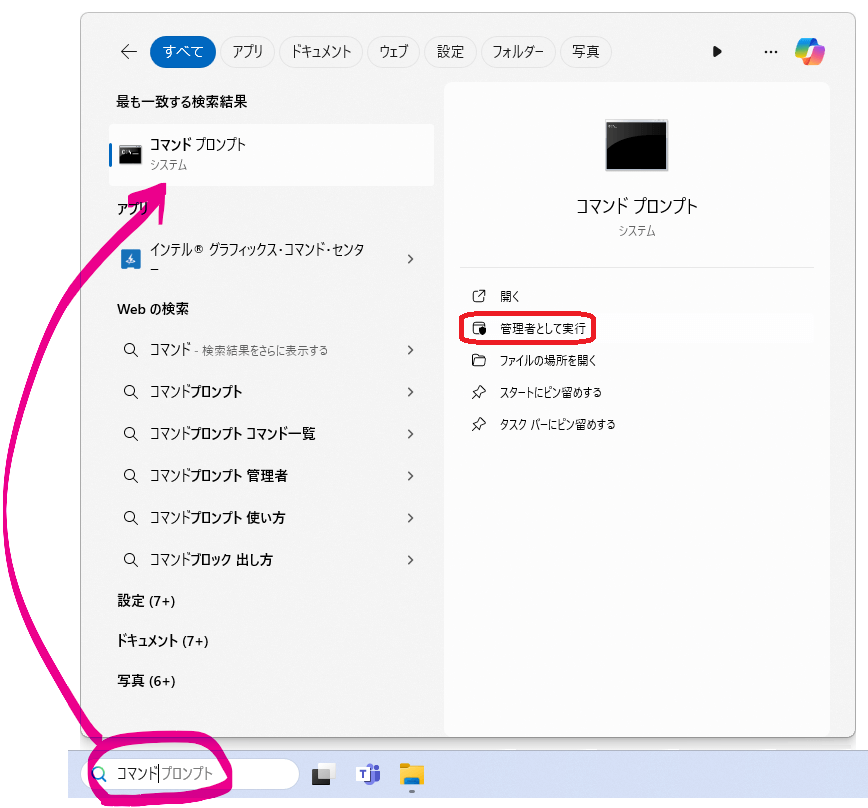868x808 pixels.
Task: Open the Copilot icon
Action: tap(809, 51)
